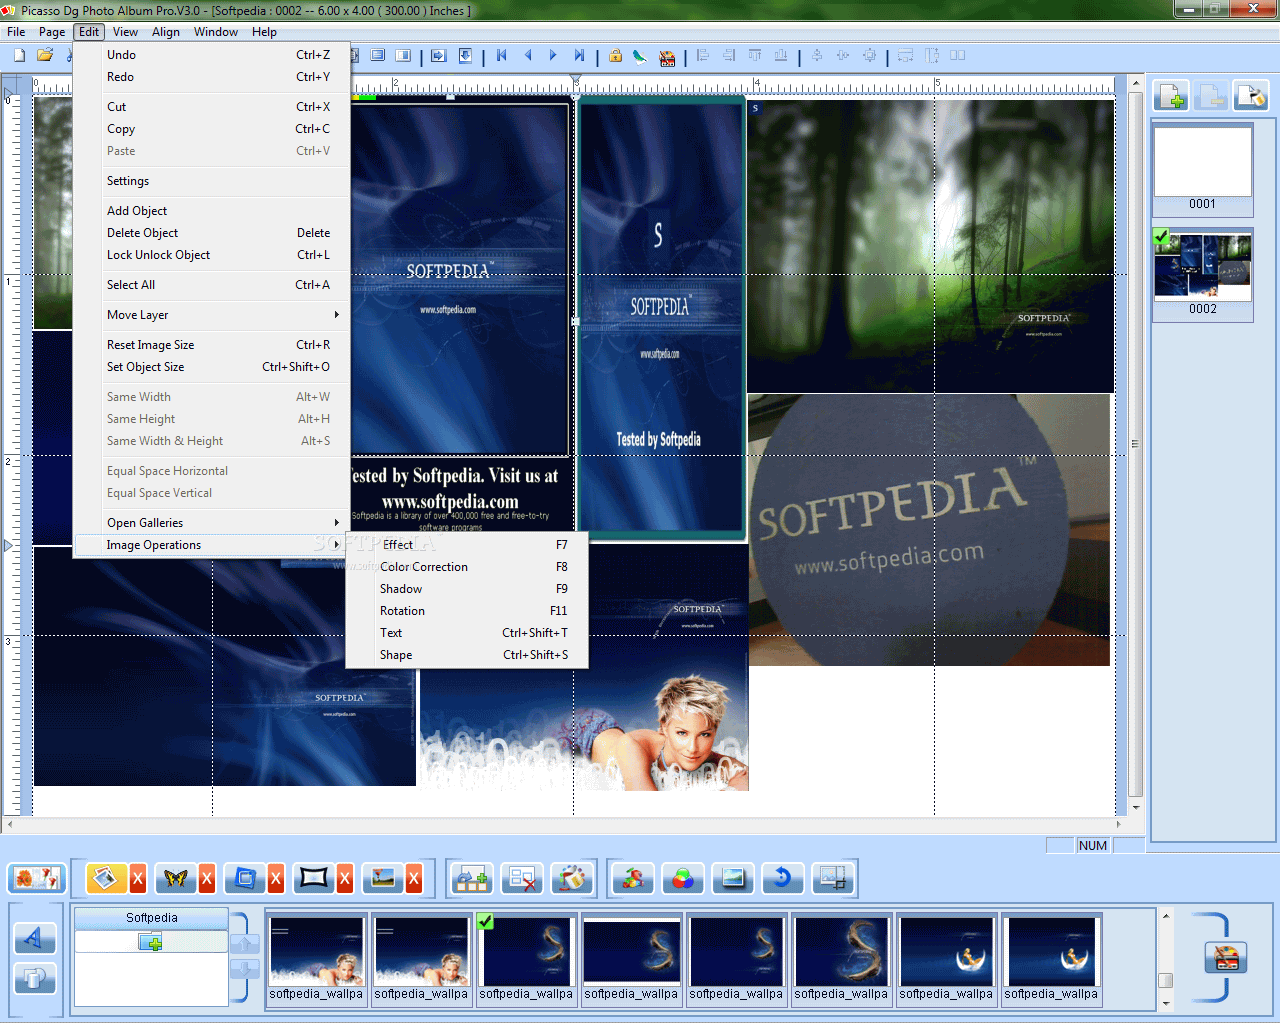Select page 0001 thumbnail
The image size is (1280, 1024).
coord(1203,168)
